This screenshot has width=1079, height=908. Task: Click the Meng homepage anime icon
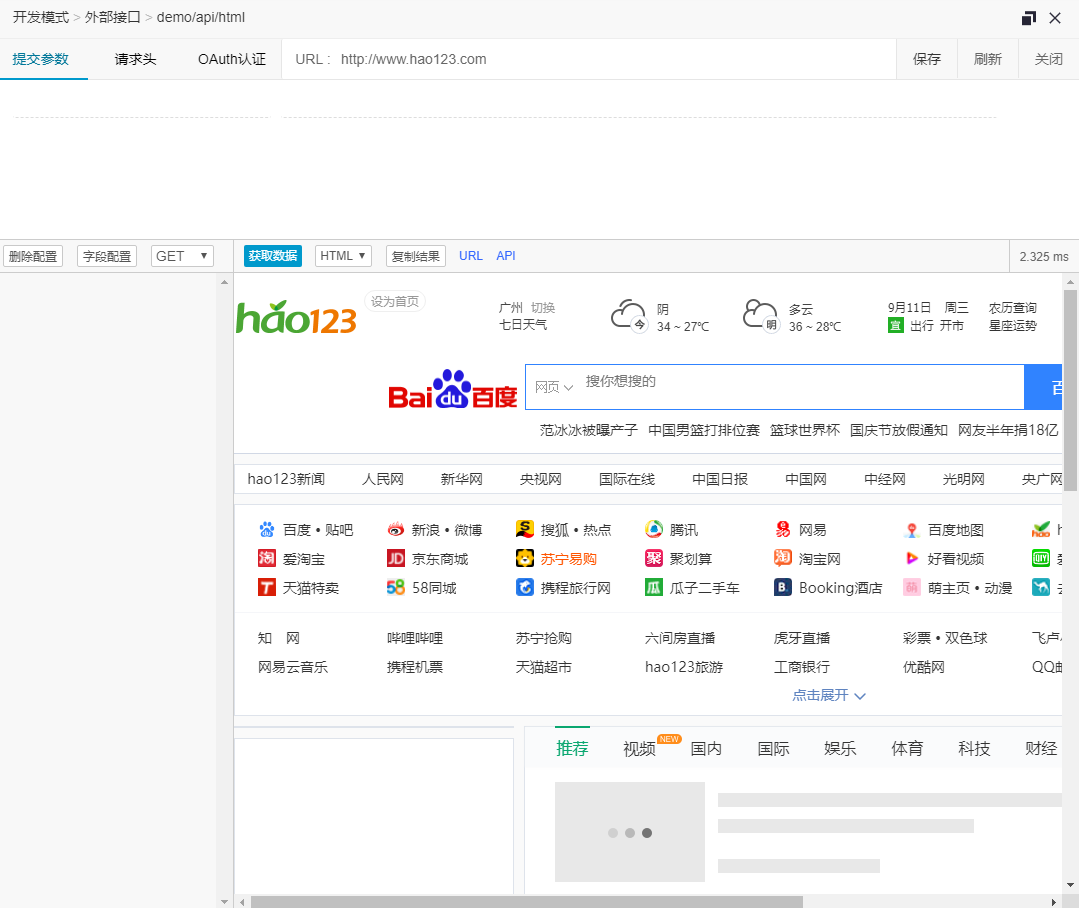point(912,587)
